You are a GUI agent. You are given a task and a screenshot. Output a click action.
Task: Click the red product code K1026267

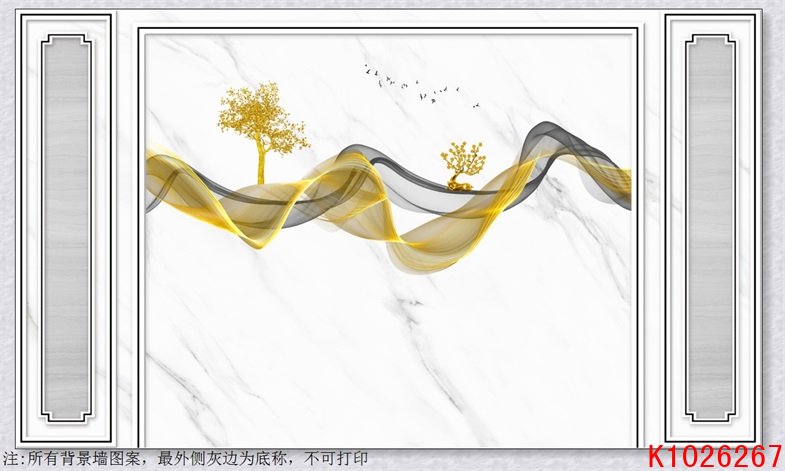point(715,457)
